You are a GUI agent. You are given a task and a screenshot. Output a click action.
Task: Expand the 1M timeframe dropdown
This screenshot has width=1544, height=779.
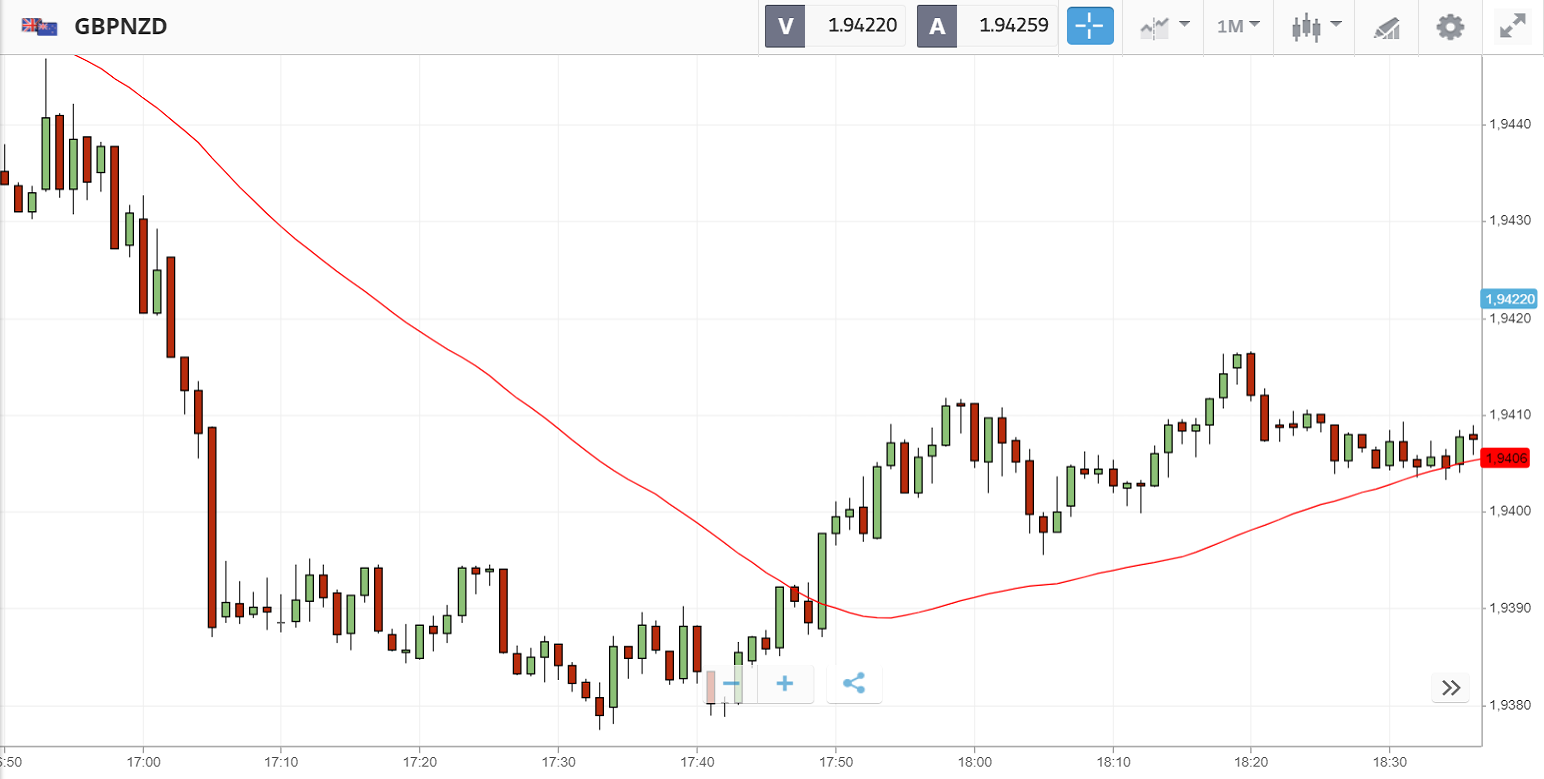(1237, 26)
